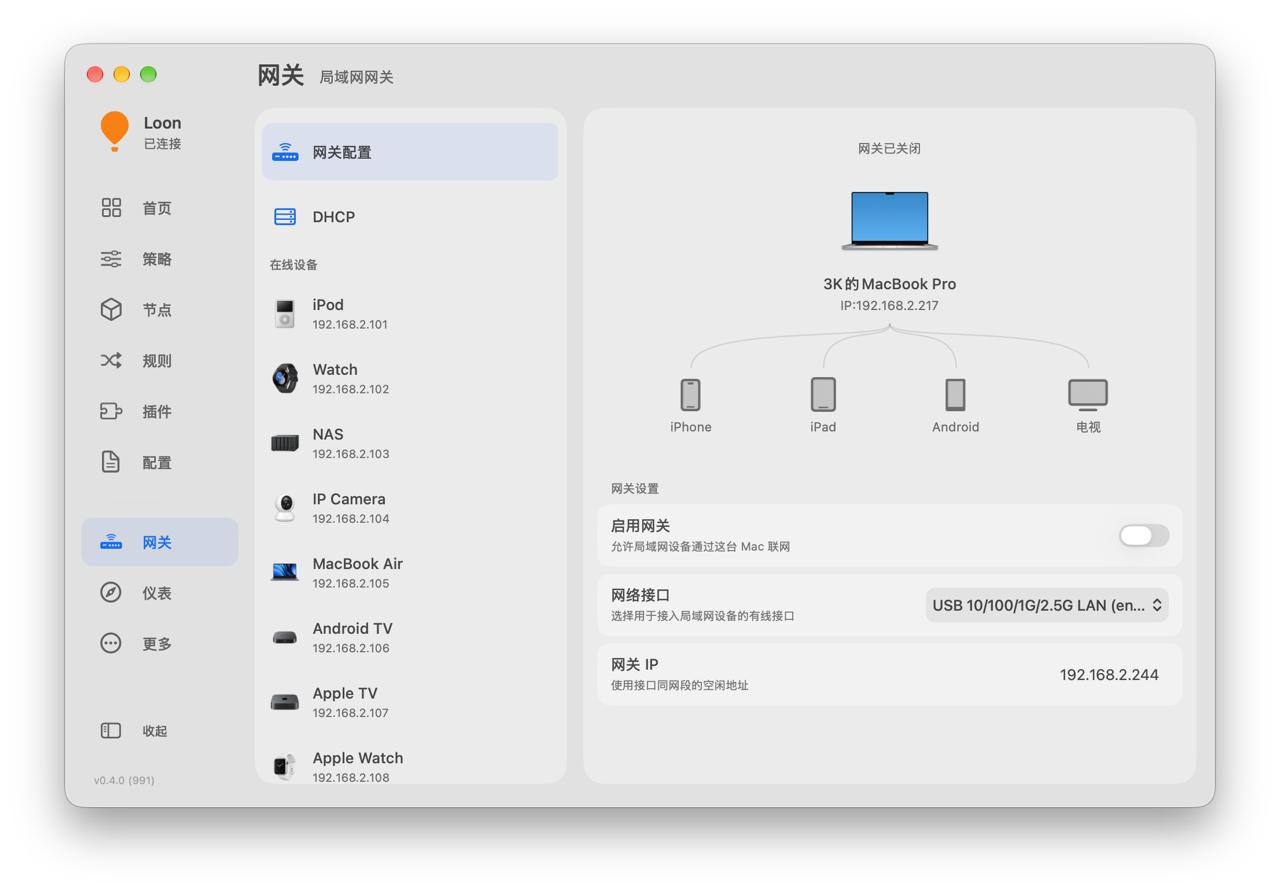Open the 节点 sidebar label
The image size is (1280, 893).
(157, 310)
